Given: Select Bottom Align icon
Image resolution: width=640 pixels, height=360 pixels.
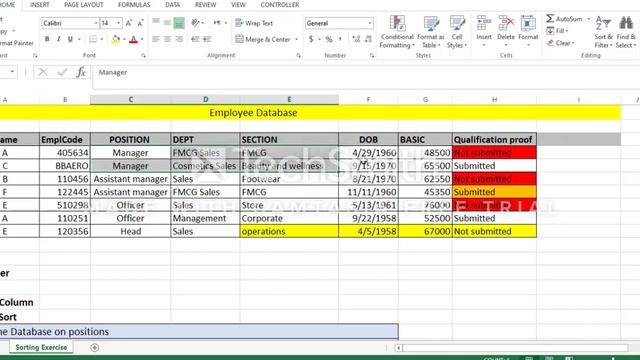Looking at the screenshot, I should [179, 23].
